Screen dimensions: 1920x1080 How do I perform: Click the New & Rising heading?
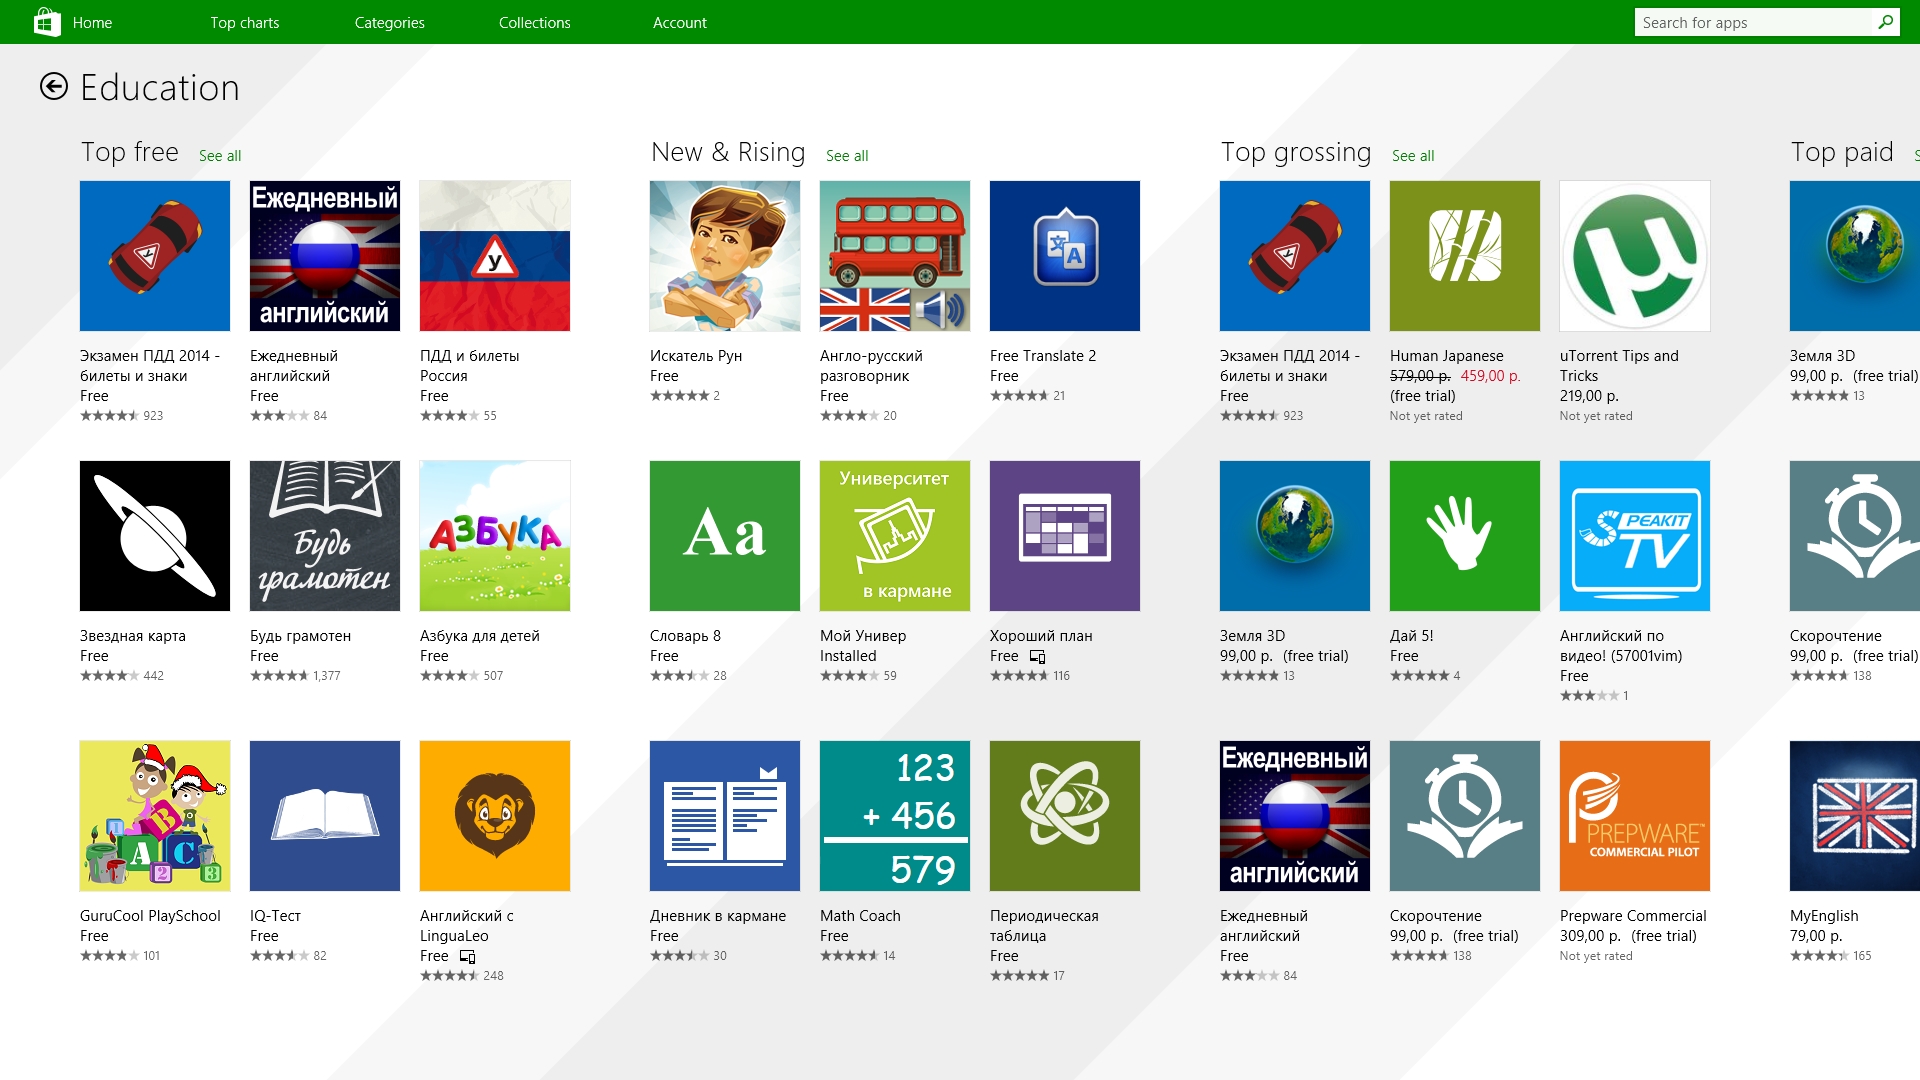tap(728, 152)
